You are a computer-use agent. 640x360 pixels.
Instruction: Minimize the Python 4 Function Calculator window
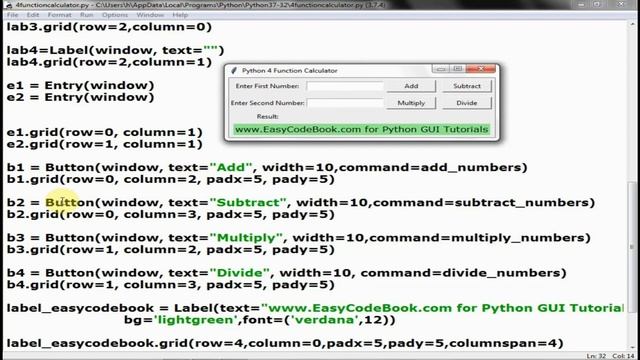[441, 69]
